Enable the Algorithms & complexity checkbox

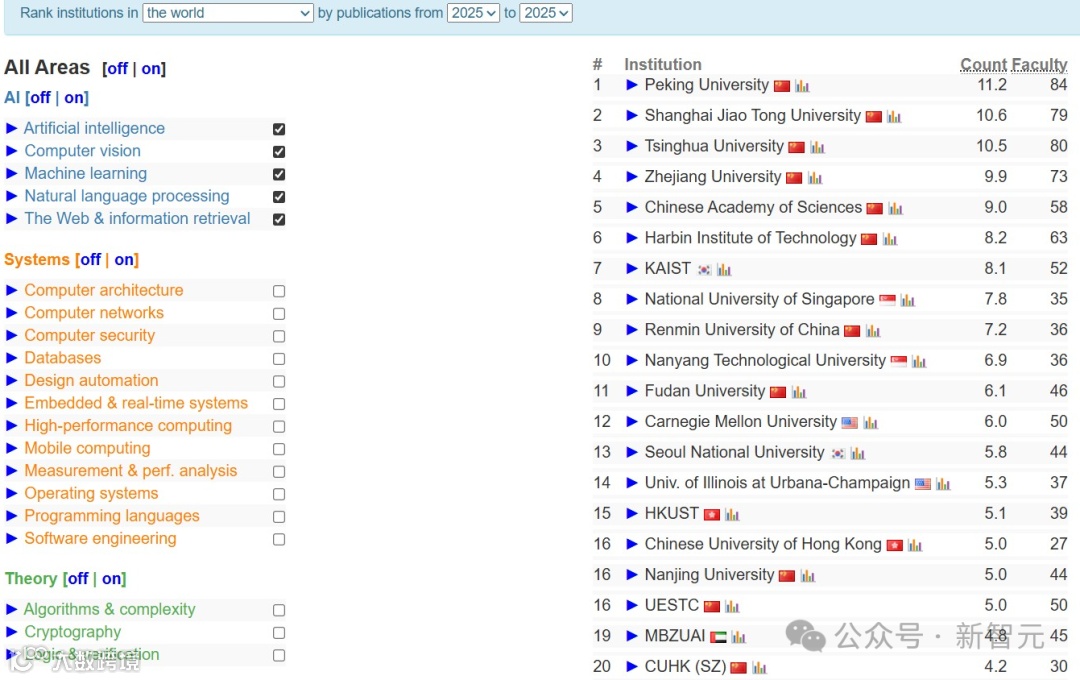[x=279, y=610]
